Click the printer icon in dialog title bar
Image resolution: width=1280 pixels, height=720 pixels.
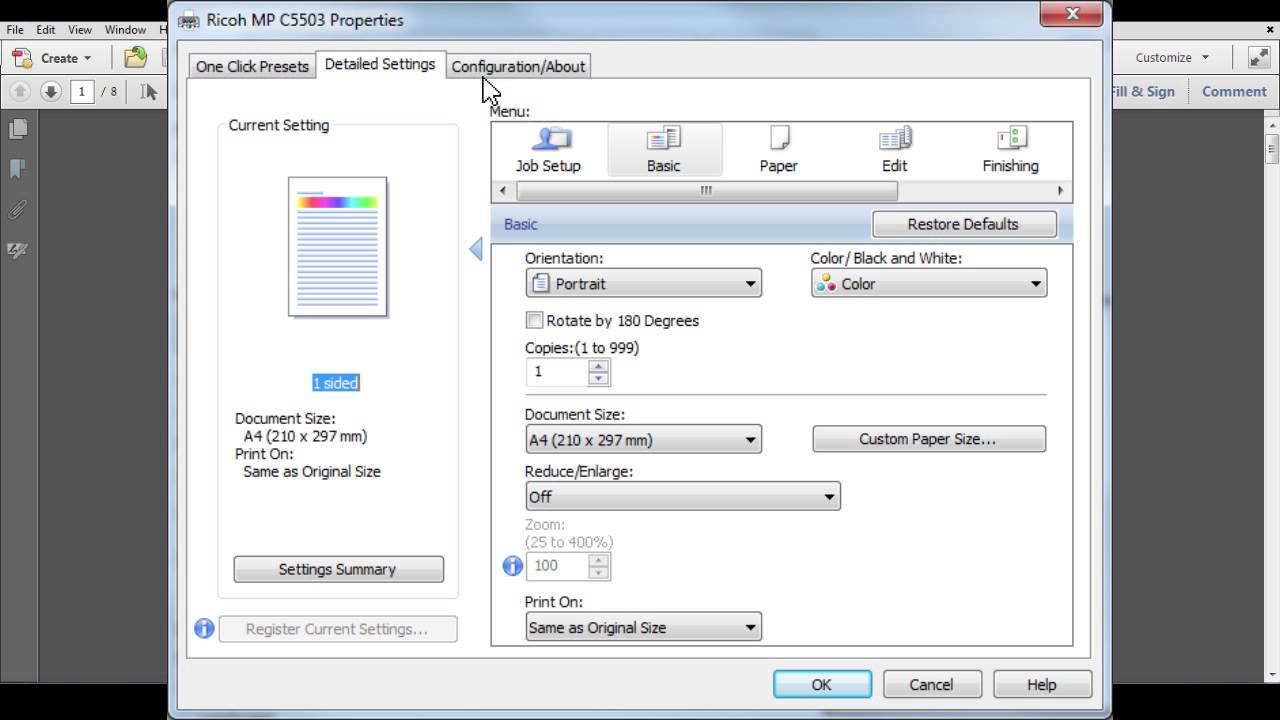click(x=188, y=20)
